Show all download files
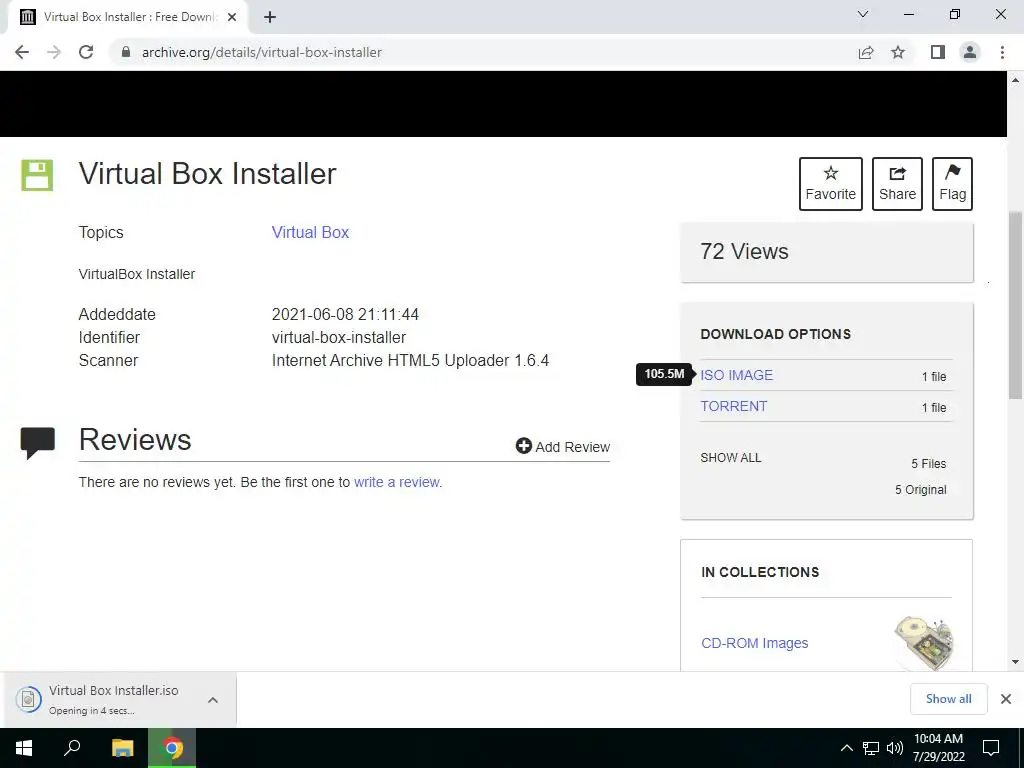 [731, 458]
